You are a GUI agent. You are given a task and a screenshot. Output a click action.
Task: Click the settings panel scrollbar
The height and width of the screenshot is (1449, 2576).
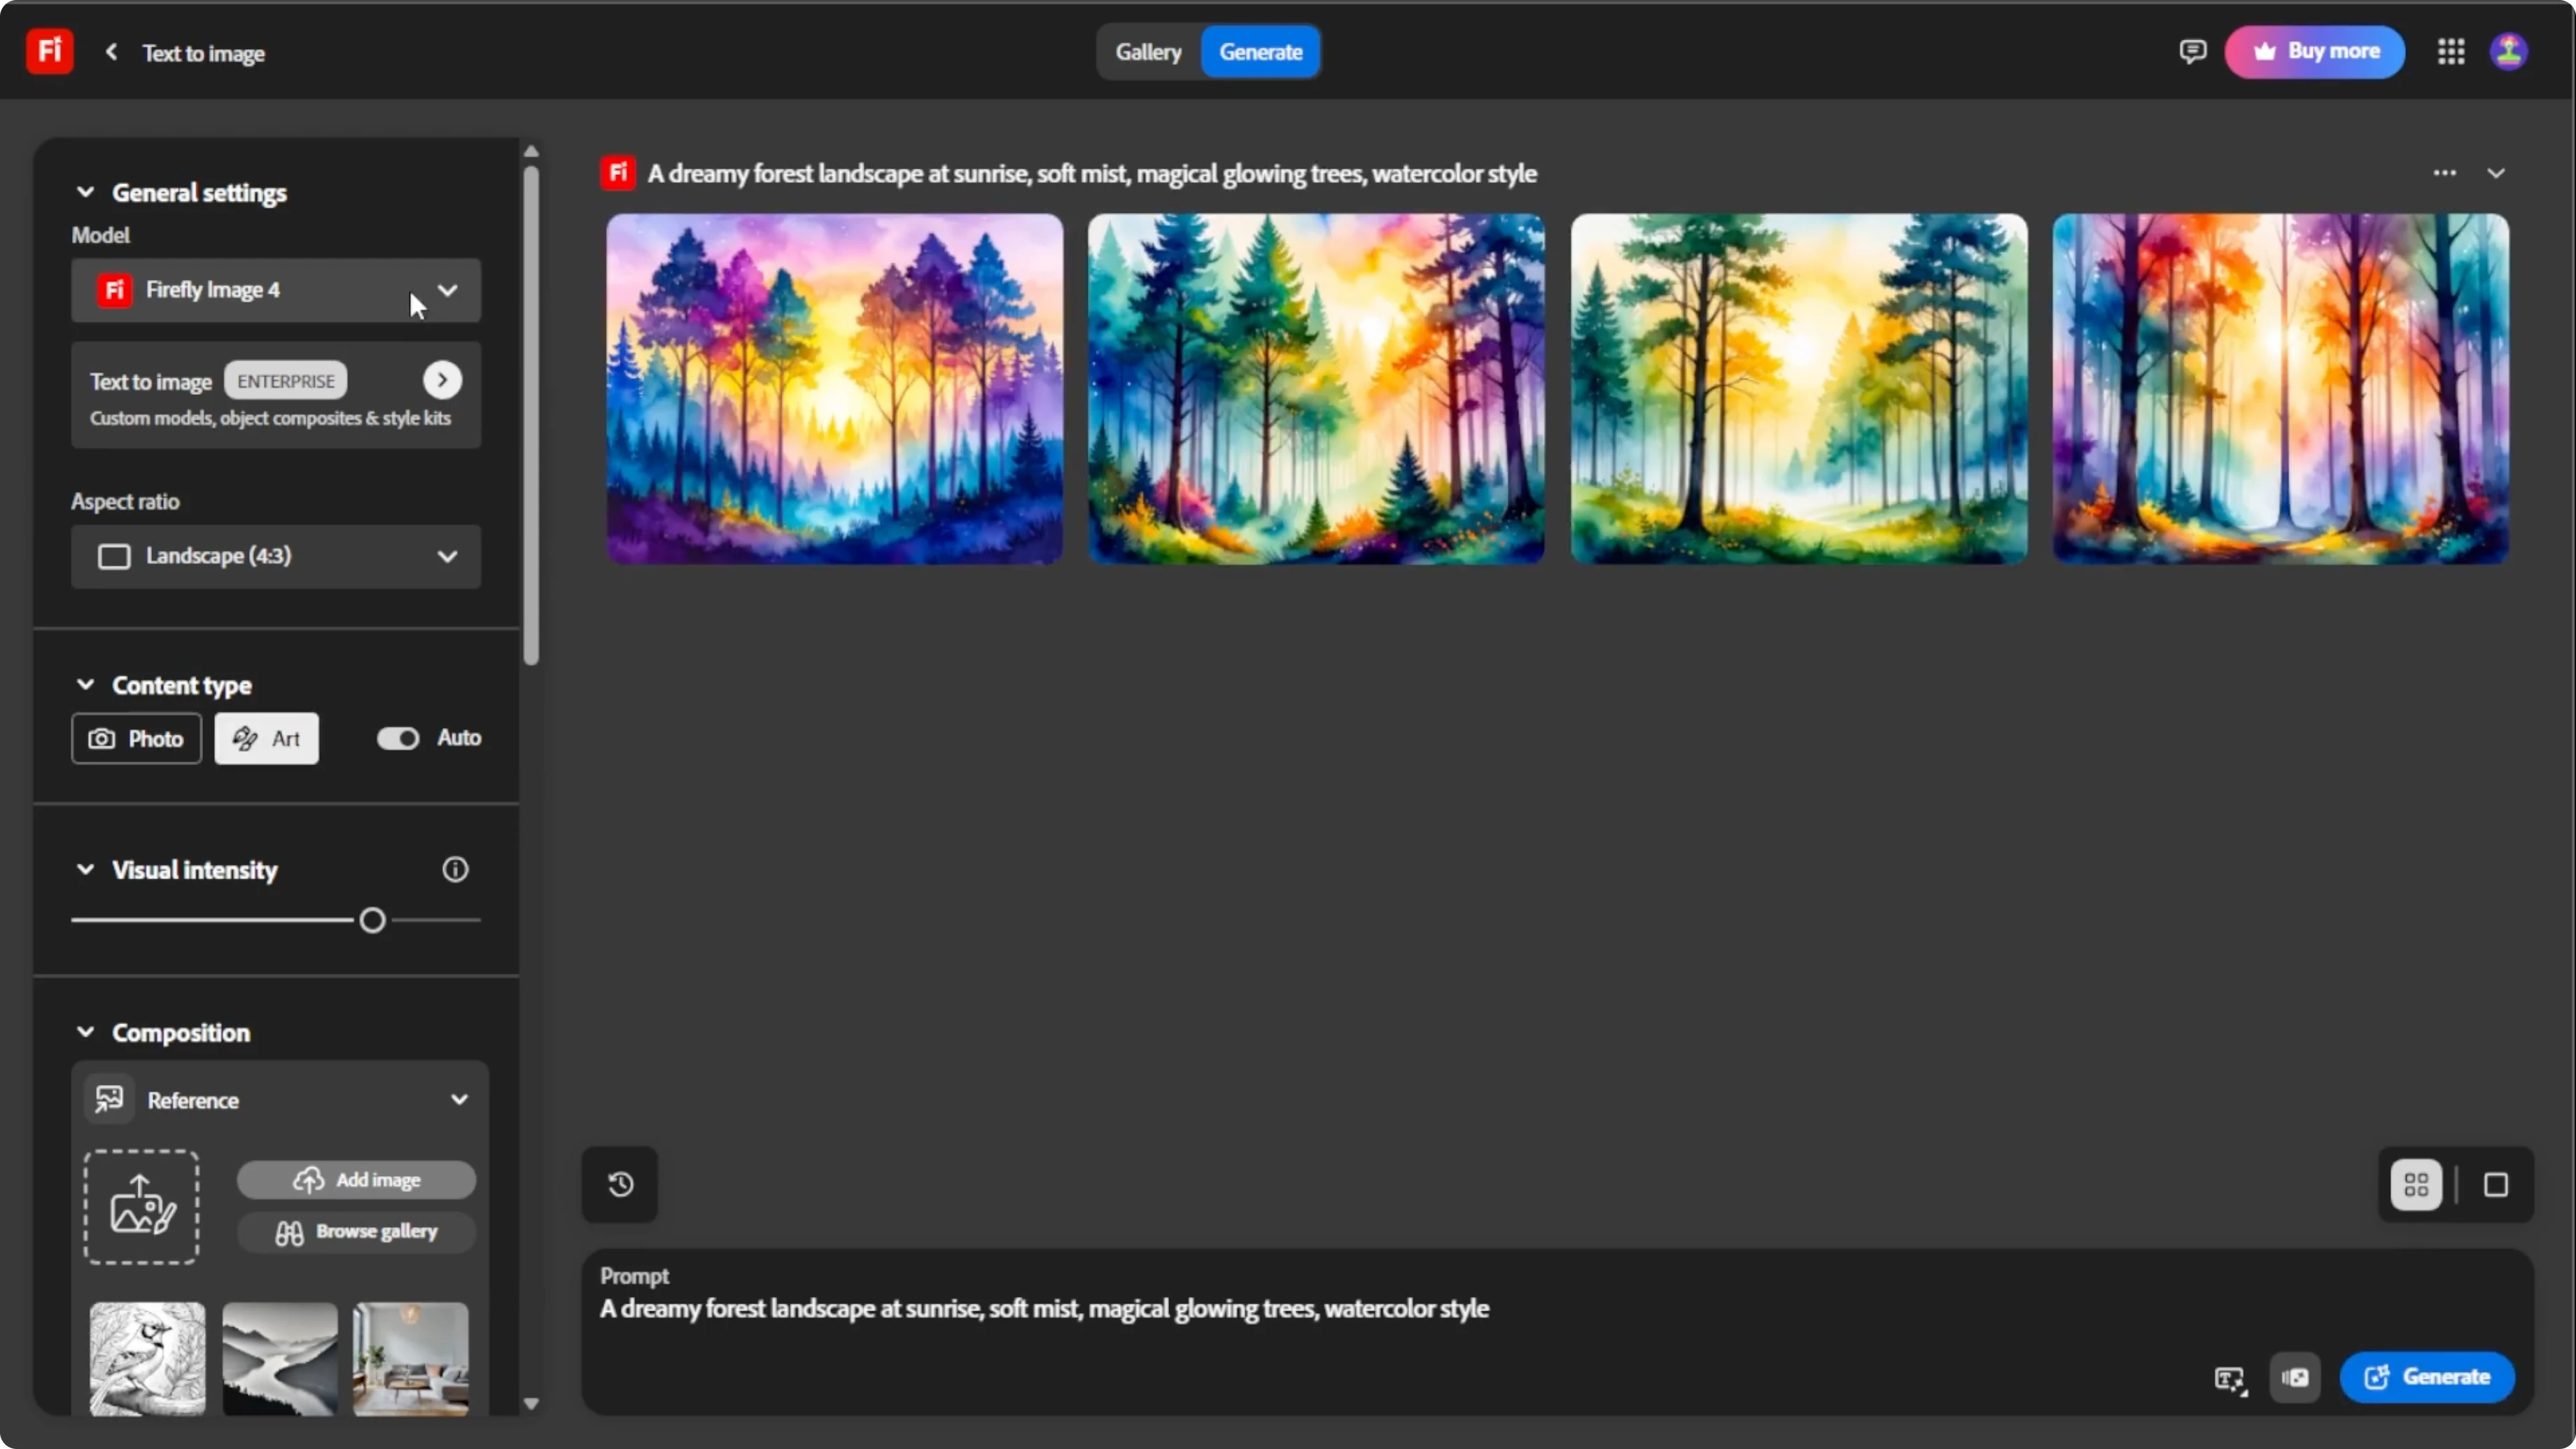pyautogui.click(x=531, y=415)
